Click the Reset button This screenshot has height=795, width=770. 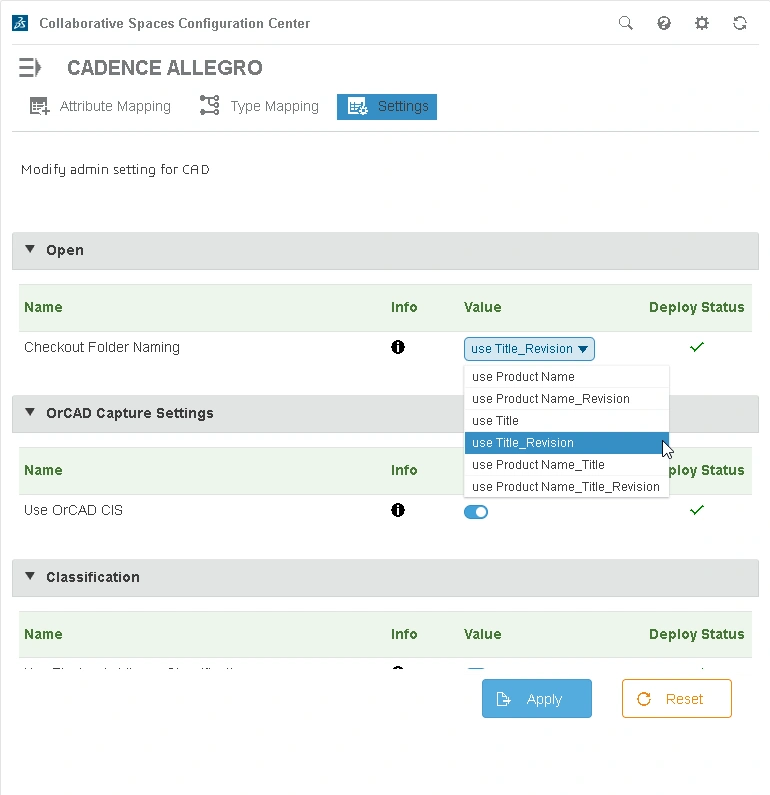pos(677,699)
